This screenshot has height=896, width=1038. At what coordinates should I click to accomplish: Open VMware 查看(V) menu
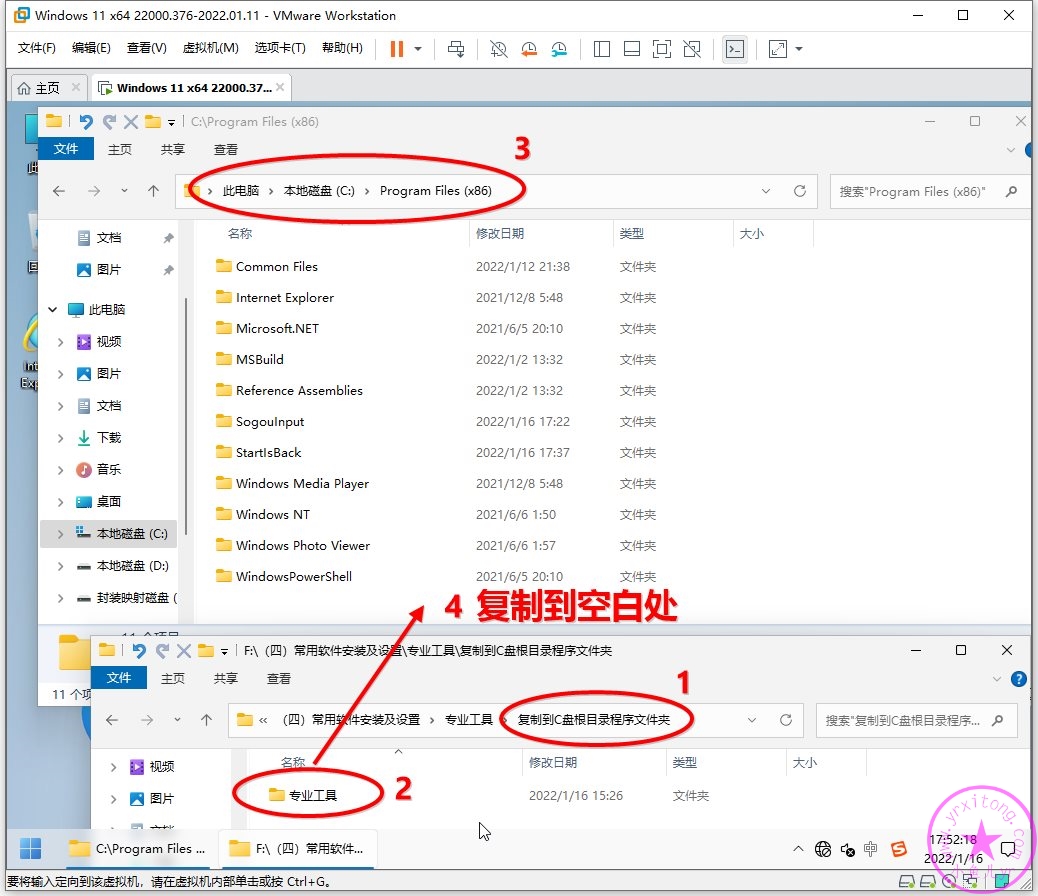tap(146, 48)
